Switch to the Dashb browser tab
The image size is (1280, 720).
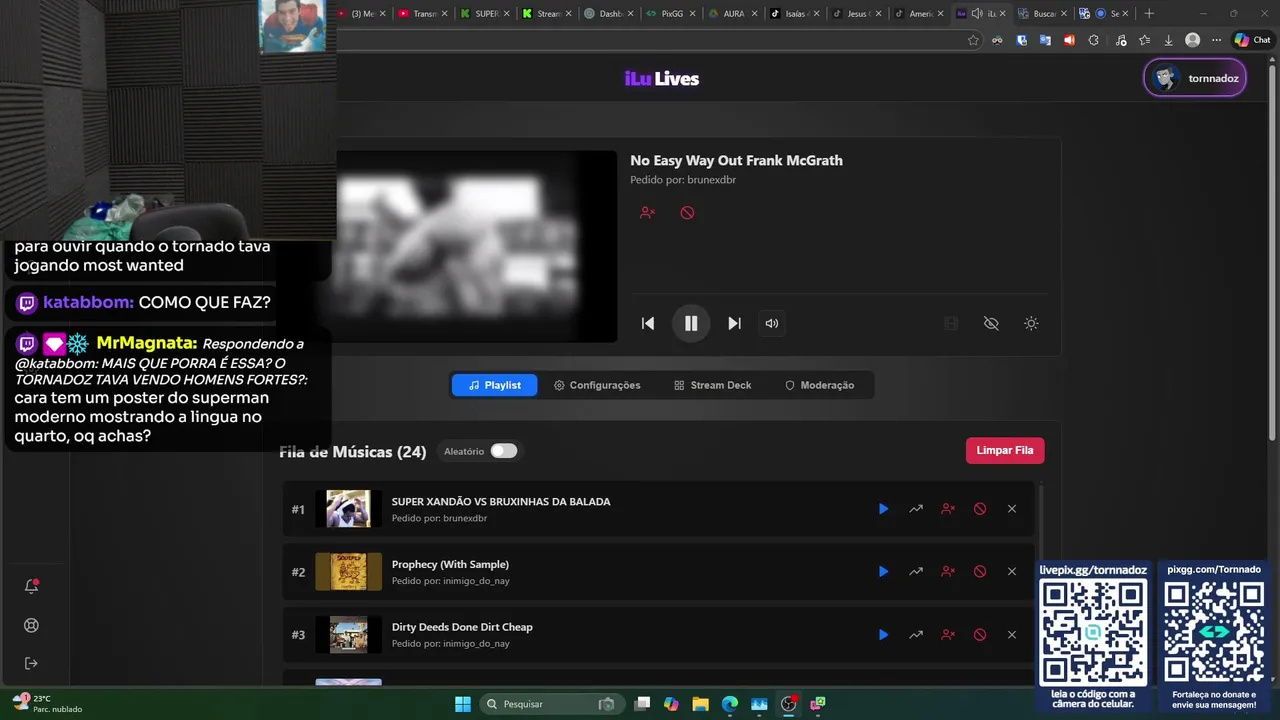pos(608,14)
